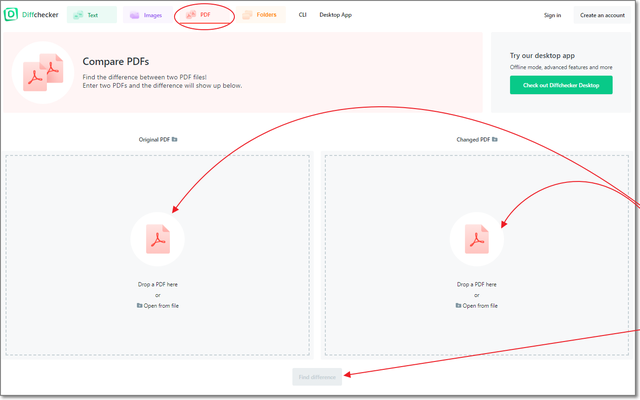The width and height of the screenshot is (640, 400).
Task: Switch to the Text comparison tab
Action: (x=92, y=15)
